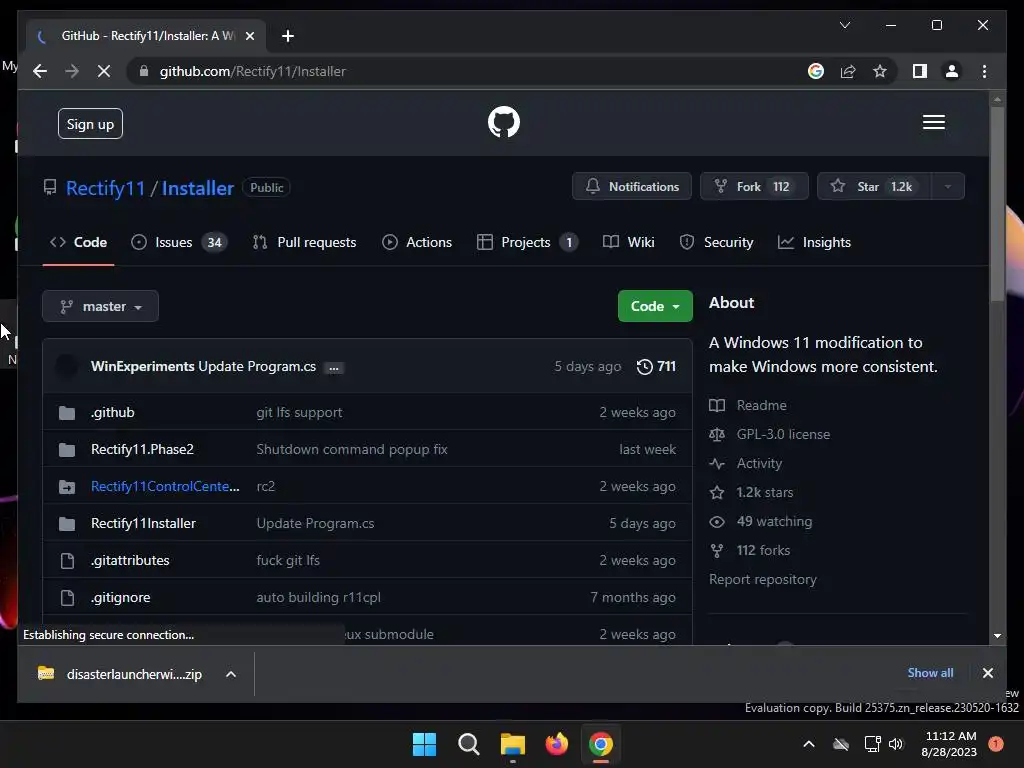
Task: Go to the Actions tab
Action: click(417, 242)
